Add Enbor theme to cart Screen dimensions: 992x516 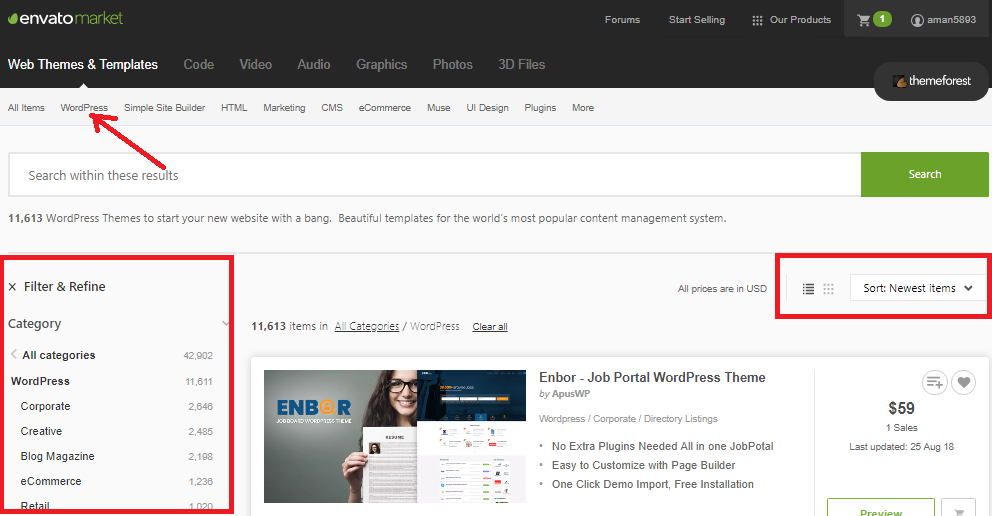pos(960,508)
